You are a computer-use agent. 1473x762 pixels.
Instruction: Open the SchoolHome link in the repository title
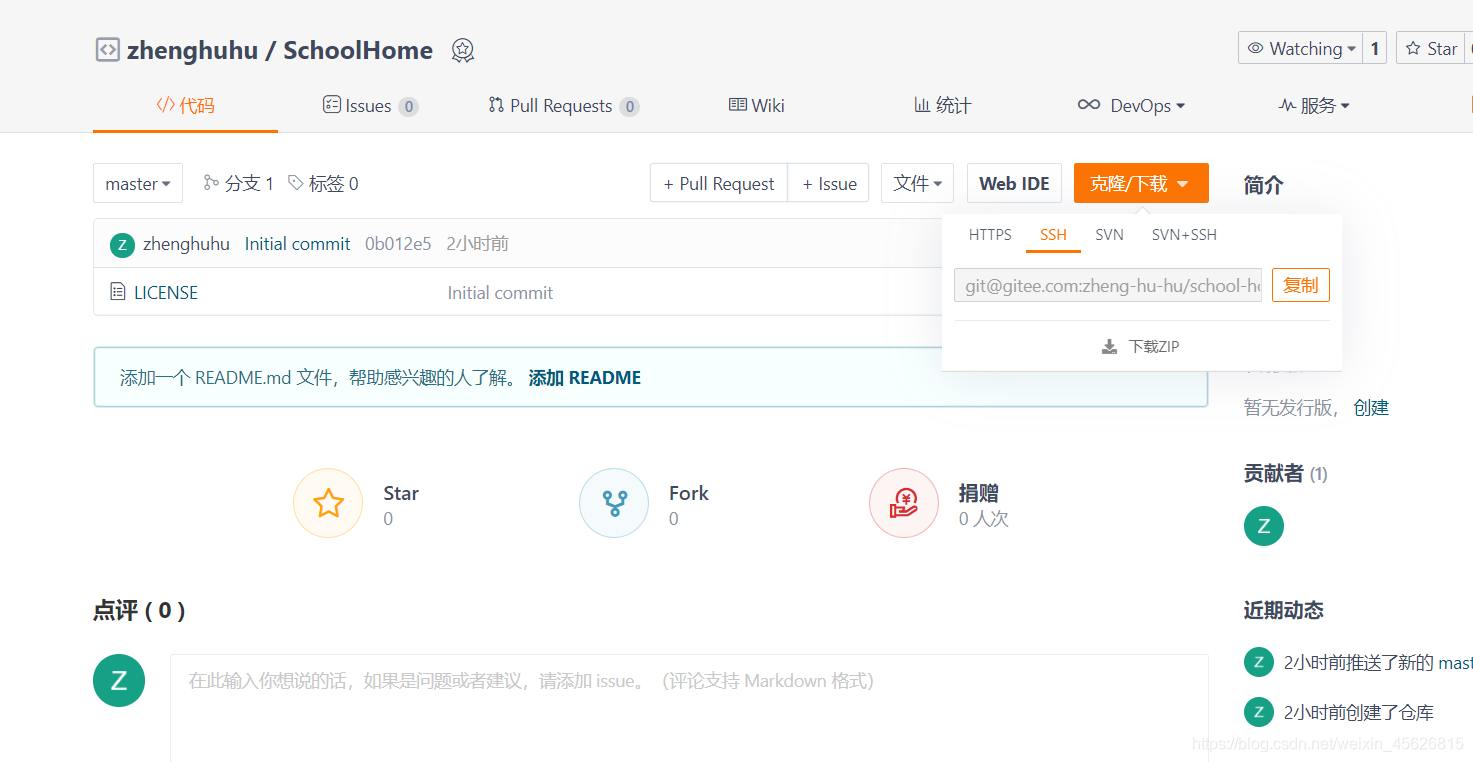358,50
